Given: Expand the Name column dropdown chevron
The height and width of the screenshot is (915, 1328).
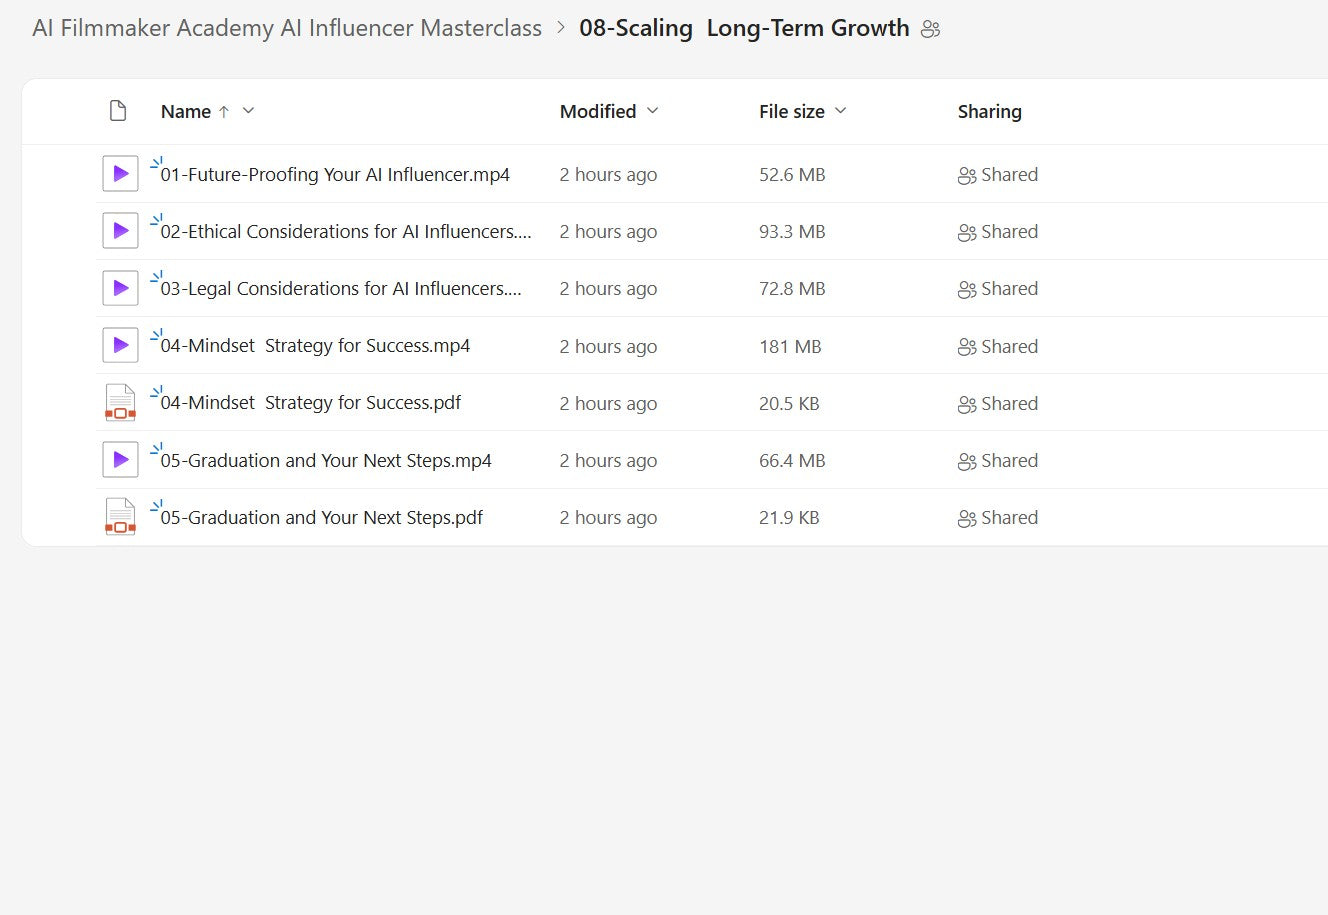Looking at the screenshot, I should point(249,111).
